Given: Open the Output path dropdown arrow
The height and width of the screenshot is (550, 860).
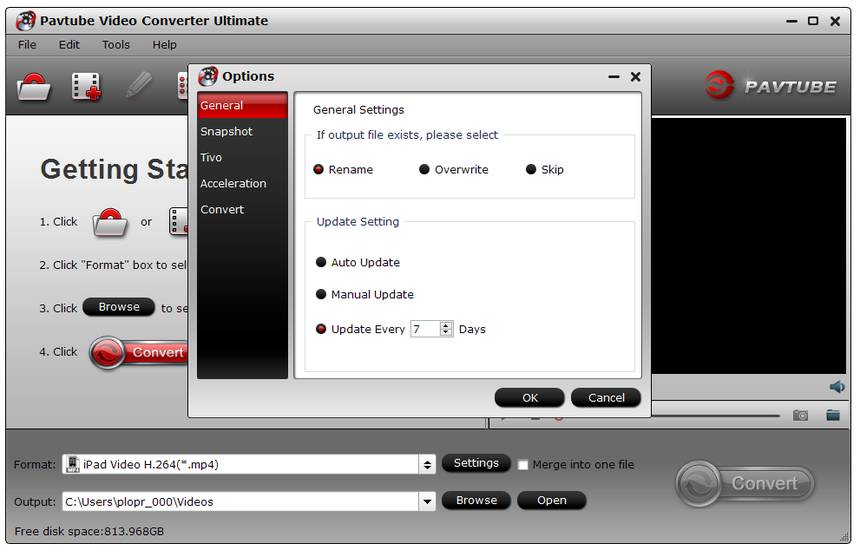Looking at the screenshot, I should 427,501.
